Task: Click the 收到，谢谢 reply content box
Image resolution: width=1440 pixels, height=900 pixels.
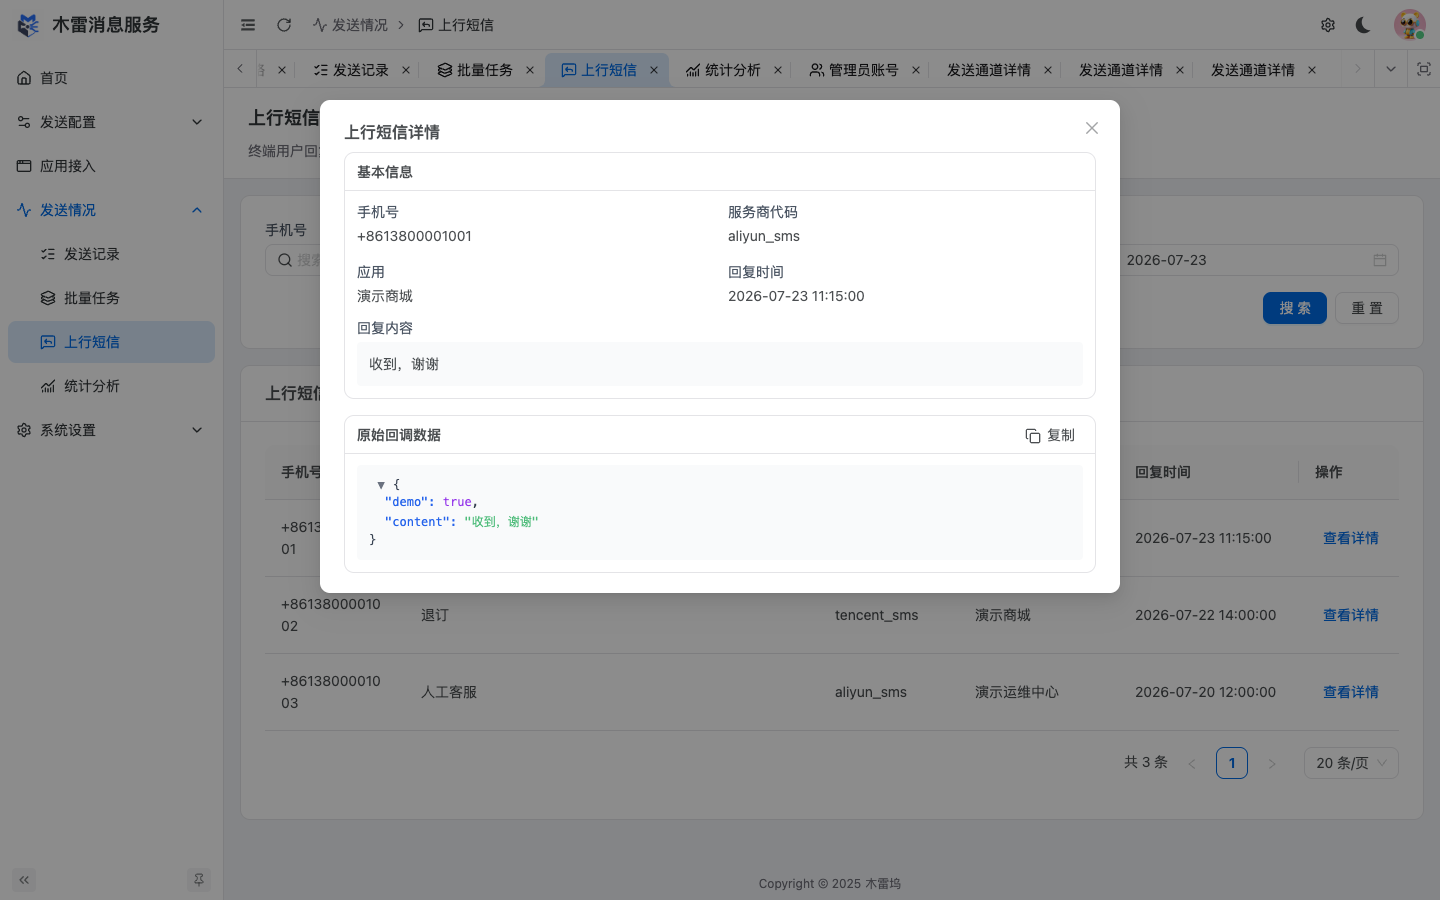Action: coord(720,364)
